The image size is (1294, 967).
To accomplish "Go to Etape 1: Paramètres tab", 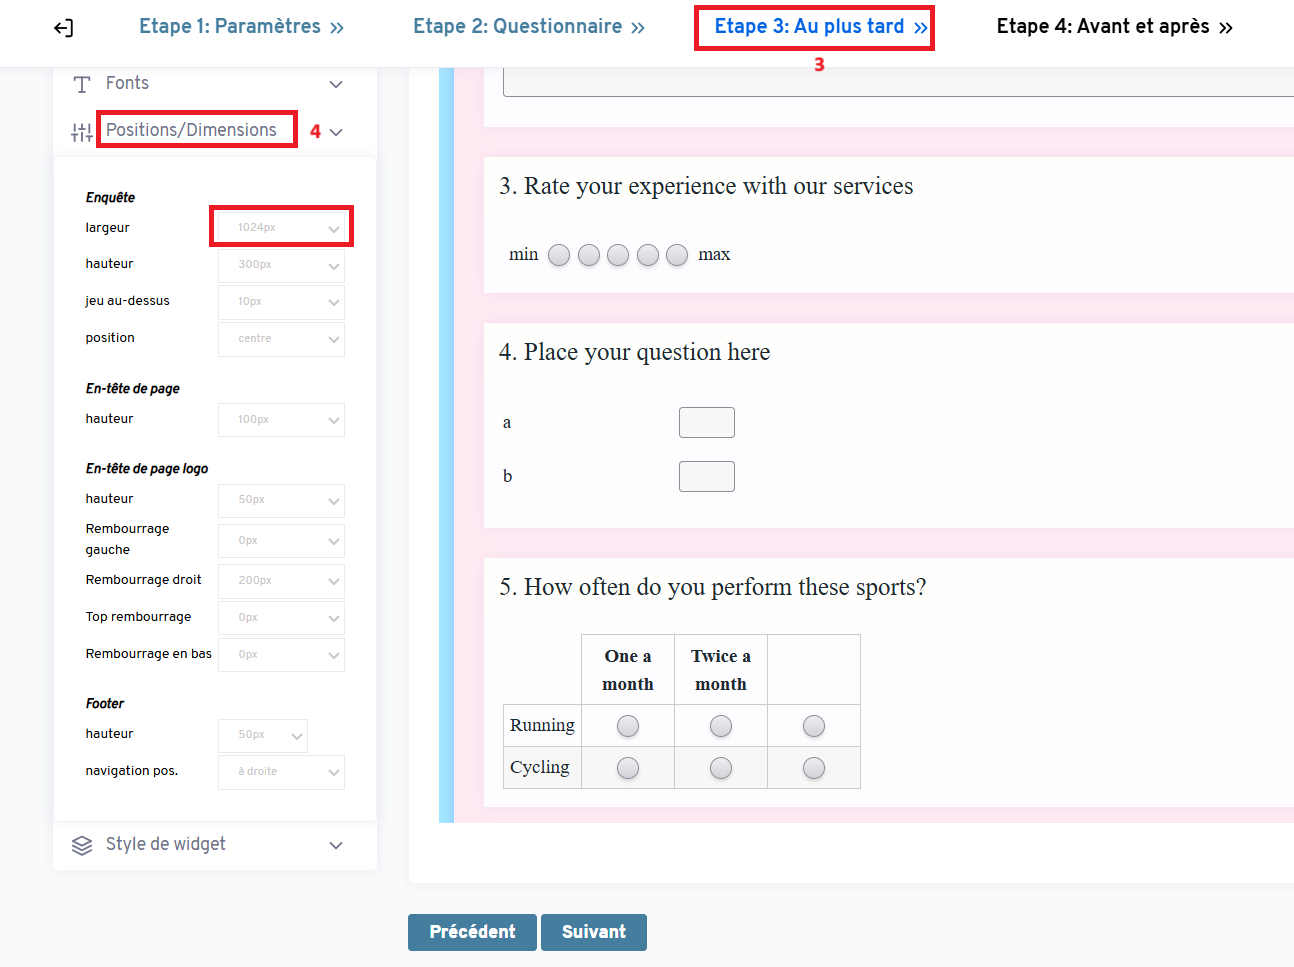I will click(230, 27).
